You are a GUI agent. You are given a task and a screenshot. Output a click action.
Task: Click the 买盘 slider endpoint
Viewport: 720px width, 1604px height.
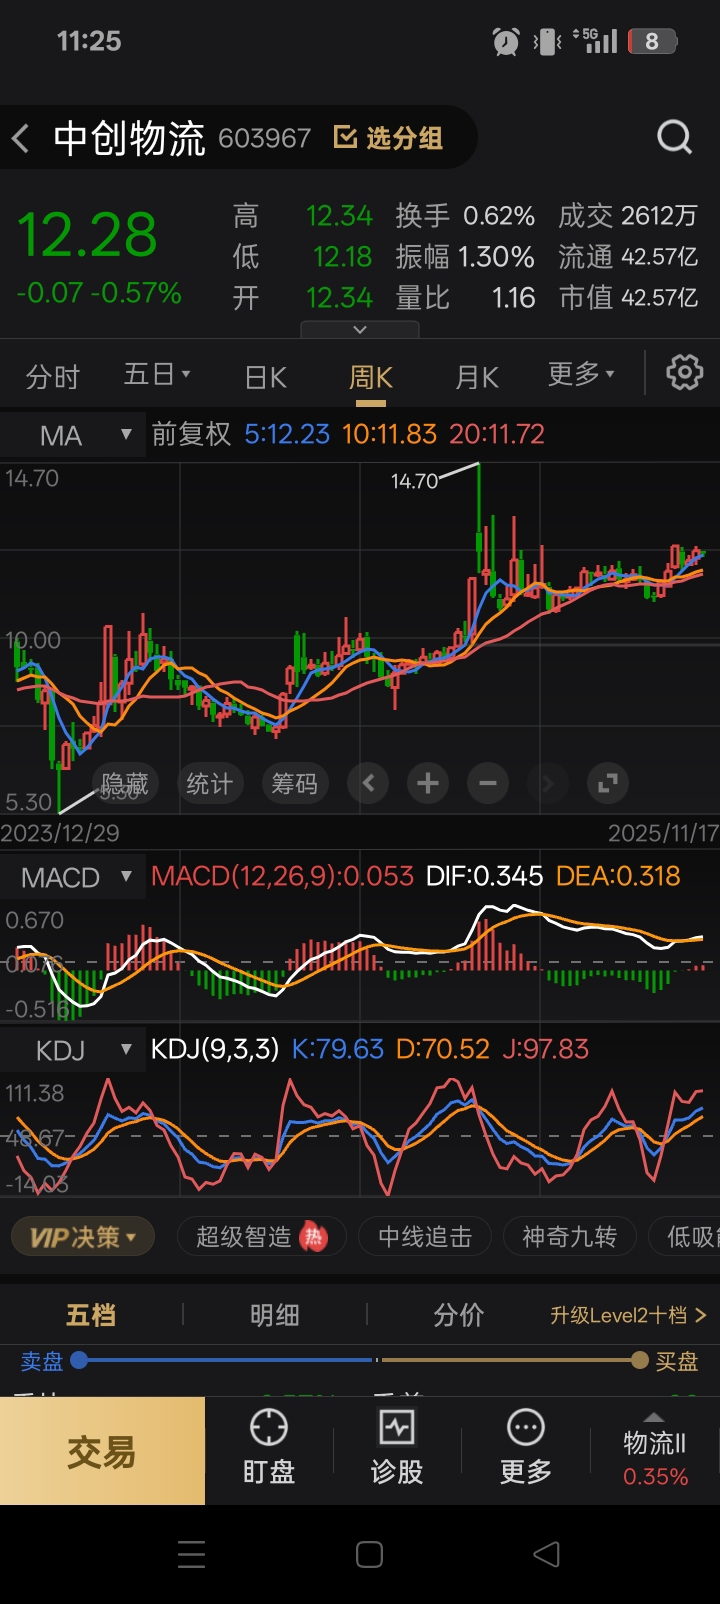pos(640,1360)
